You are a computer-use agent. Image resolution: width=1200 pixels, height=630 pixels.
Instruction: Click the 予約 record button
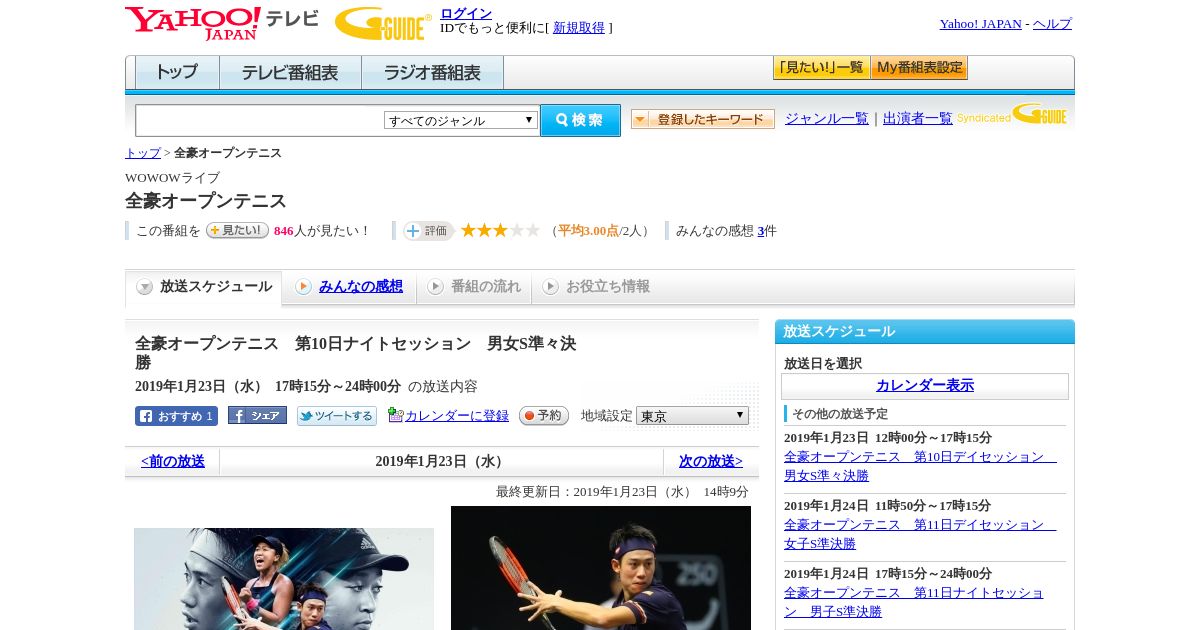pyautogui.click(x=543, y=415)
